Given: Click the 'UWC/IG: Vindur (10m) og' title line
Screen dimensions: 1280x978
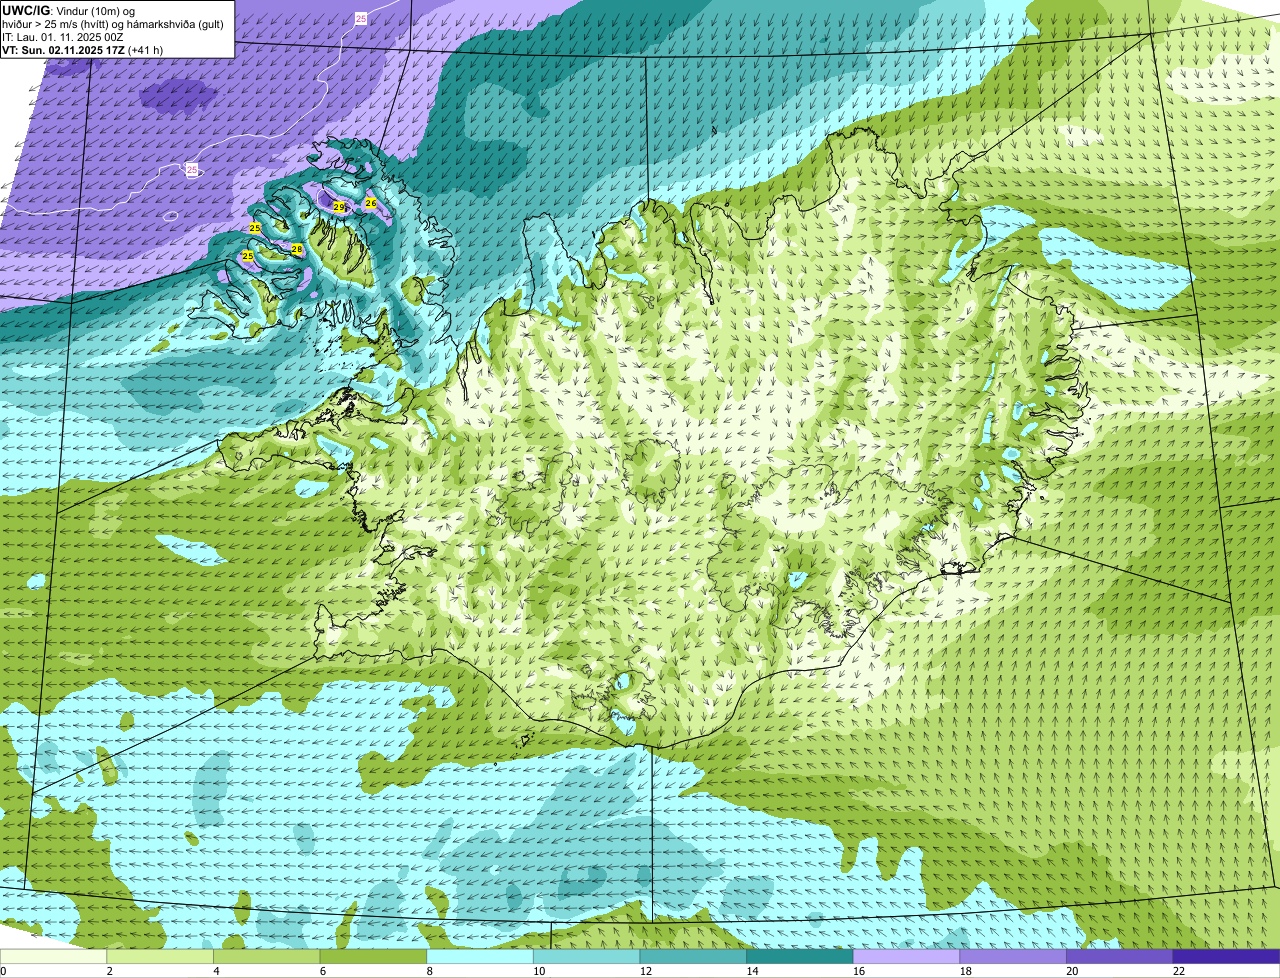Looking at the screenshot, I should click(x=69, y=10).
